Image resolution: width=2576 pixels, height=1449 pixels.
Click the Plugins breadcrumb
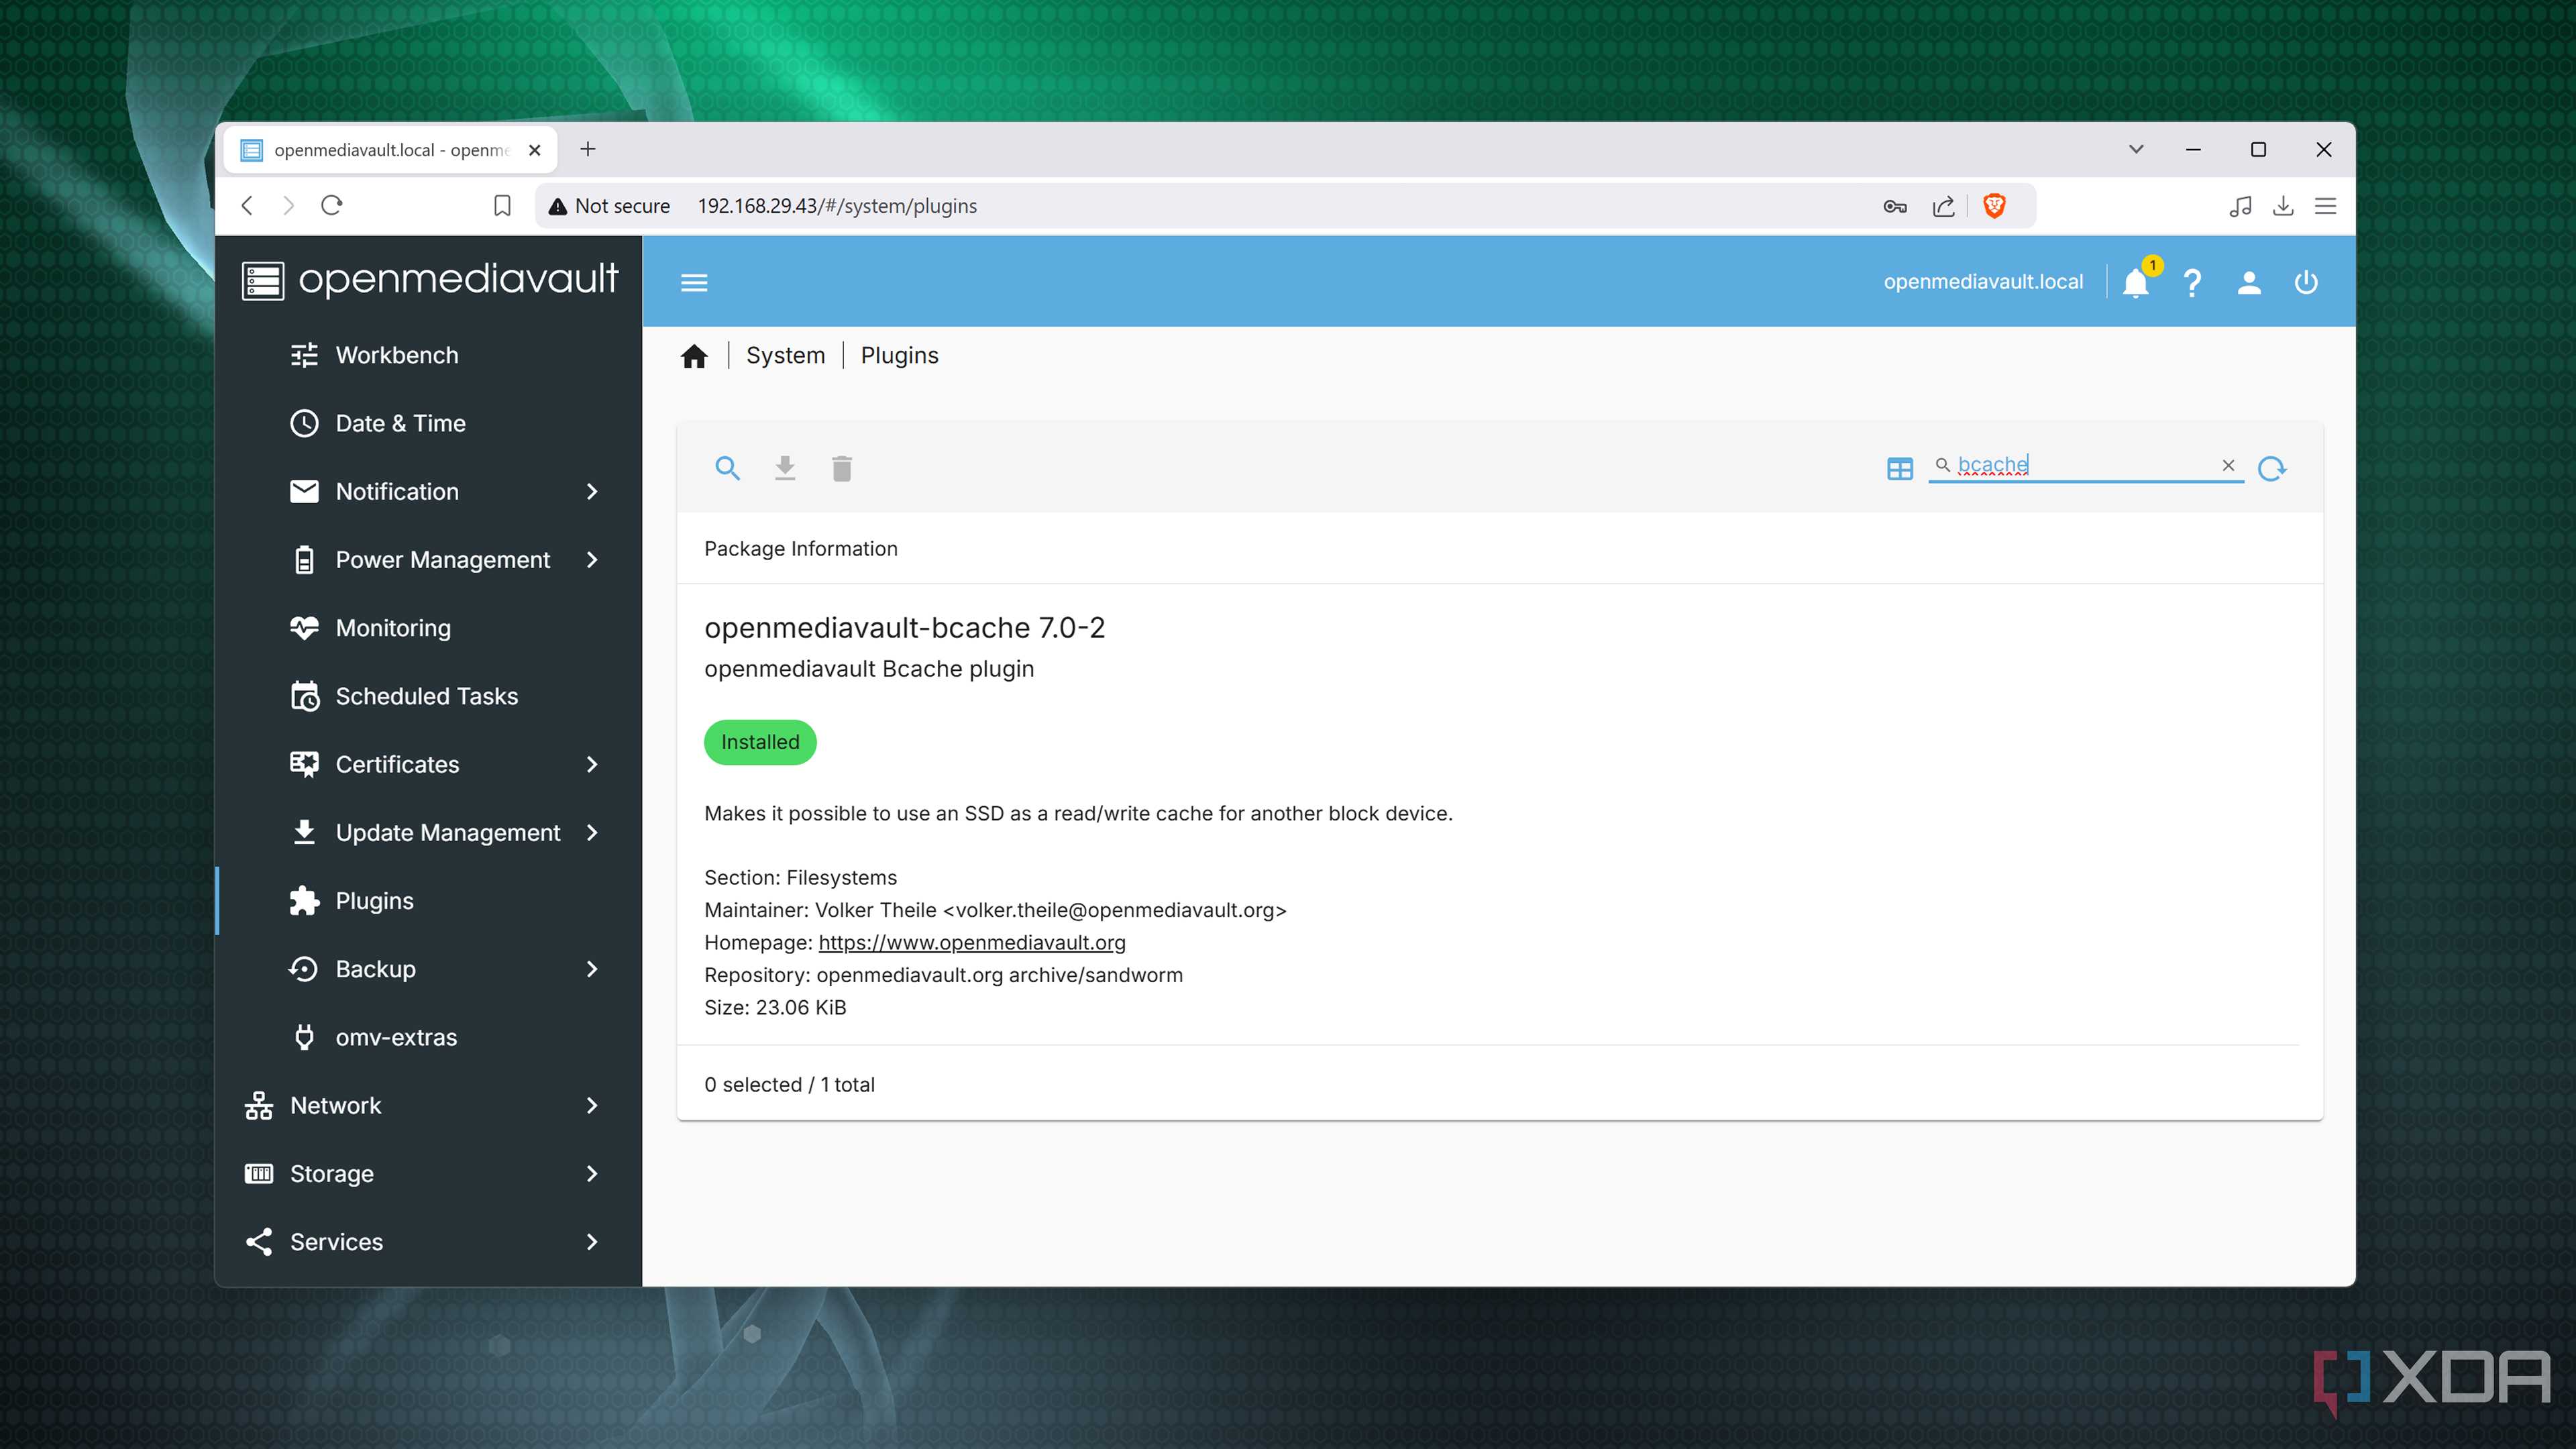tap(899, 355)
